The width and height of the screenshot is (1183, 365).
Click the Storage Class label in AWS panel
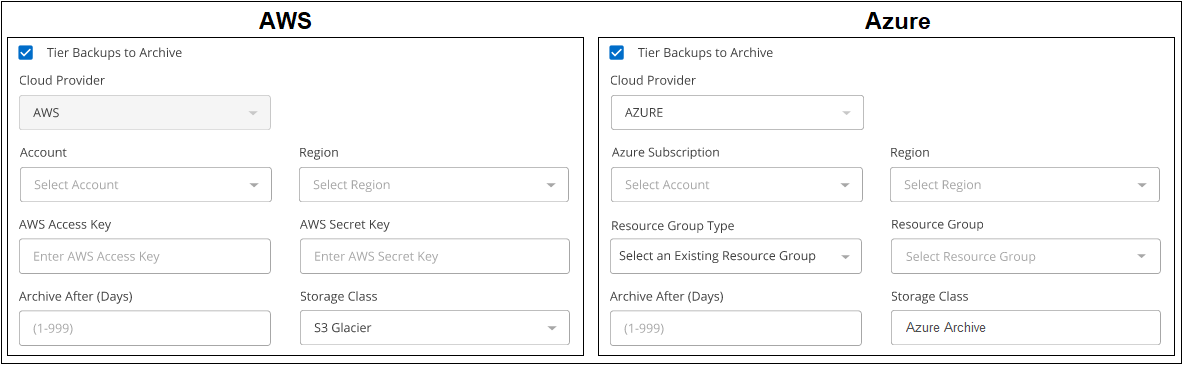(x=338, y=296)
